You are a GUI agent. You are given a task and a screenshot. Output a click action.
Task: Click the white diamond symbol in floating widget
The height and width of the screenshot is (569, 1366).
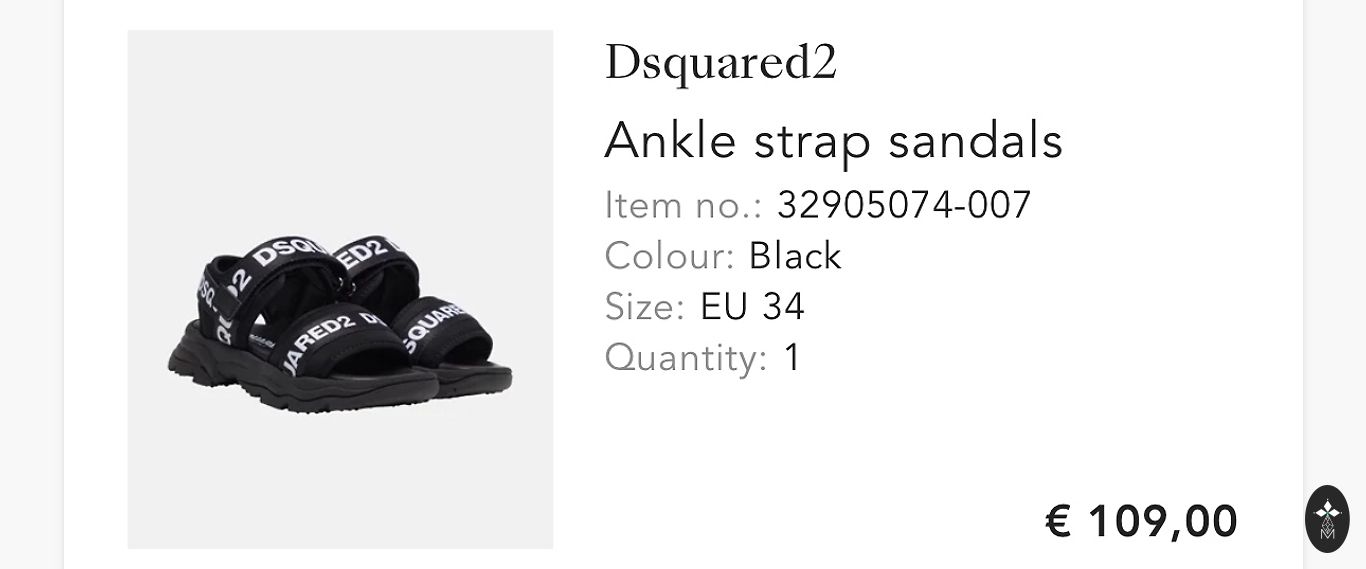(1327, 511)
